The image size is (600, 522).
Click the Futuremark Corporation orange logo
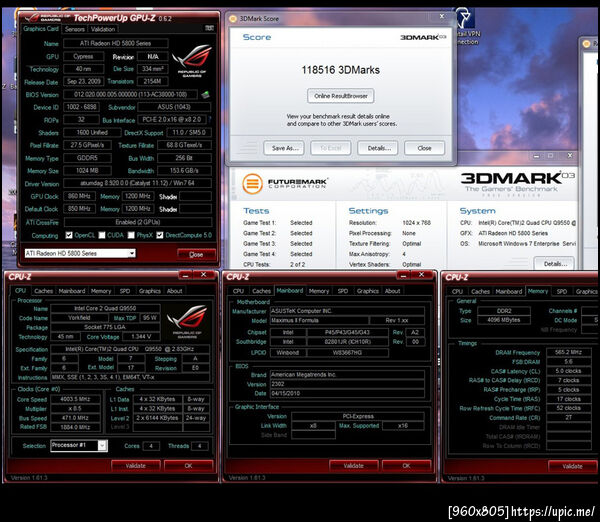pos(252,184)
